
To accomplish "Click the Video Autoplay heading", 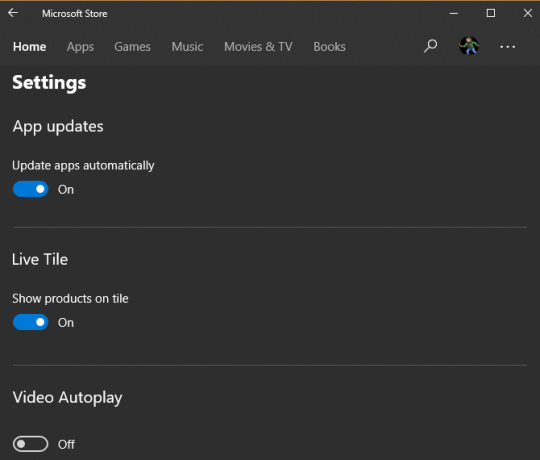I will point(68,398).
